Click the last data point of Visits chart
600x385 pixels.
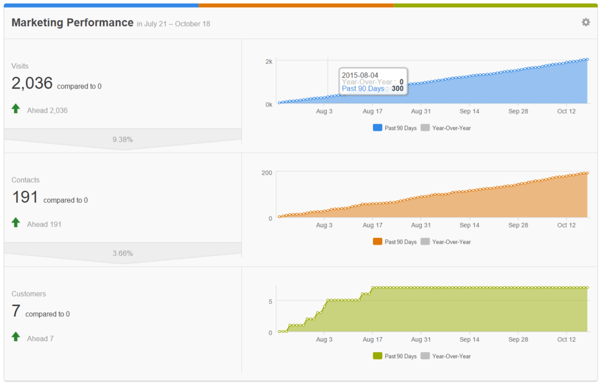click(587, 59)
